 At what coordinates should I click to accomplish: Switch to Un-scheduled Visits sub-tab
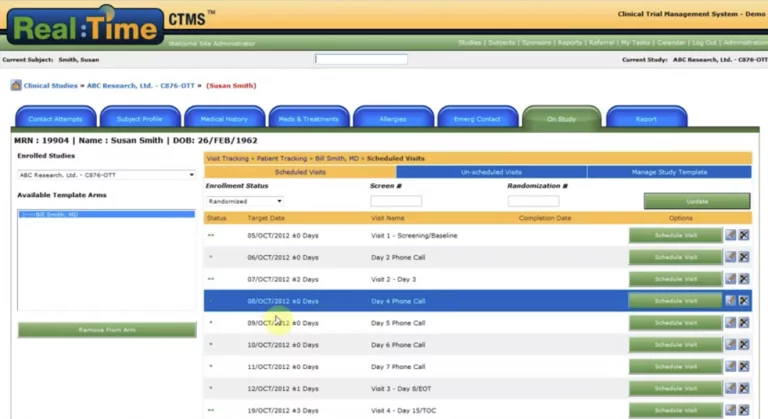point(491,172)
